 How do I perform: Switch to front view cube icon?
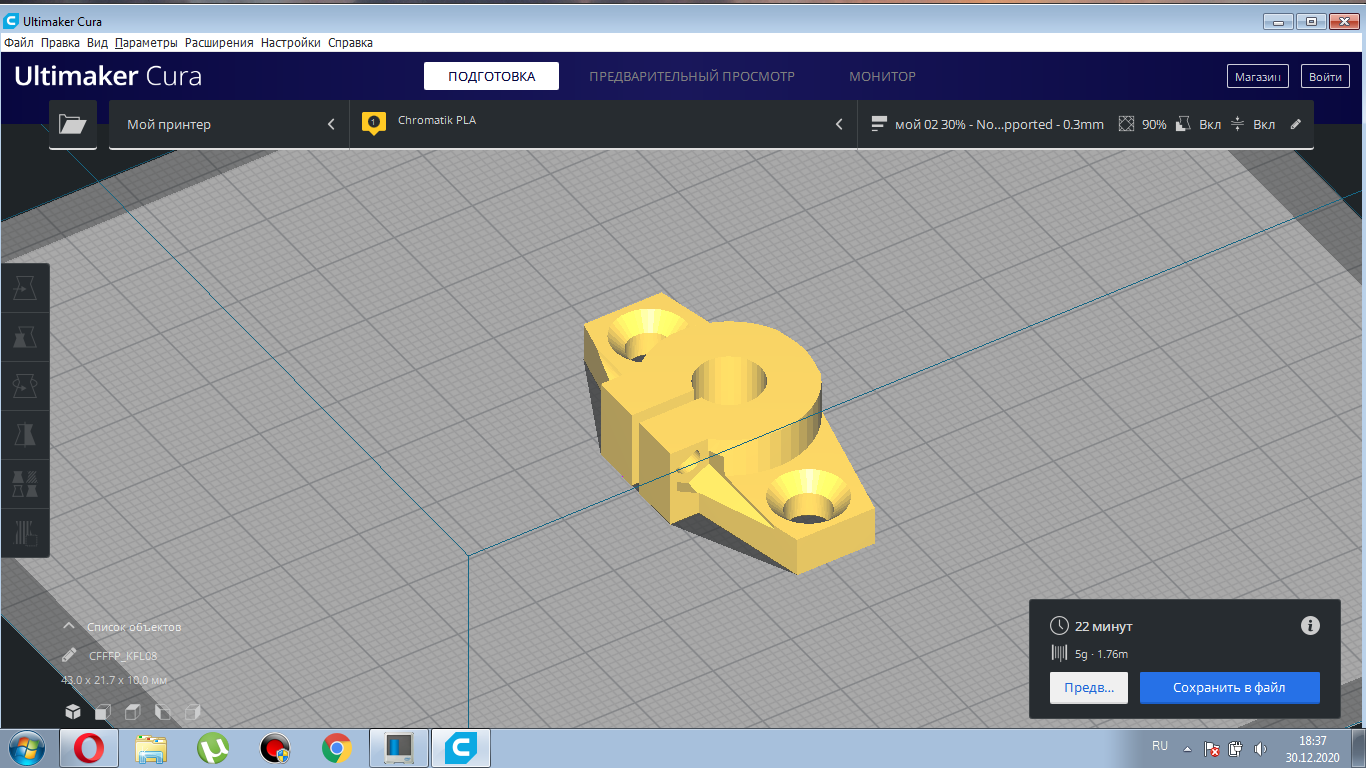click(x=102, y=712)
